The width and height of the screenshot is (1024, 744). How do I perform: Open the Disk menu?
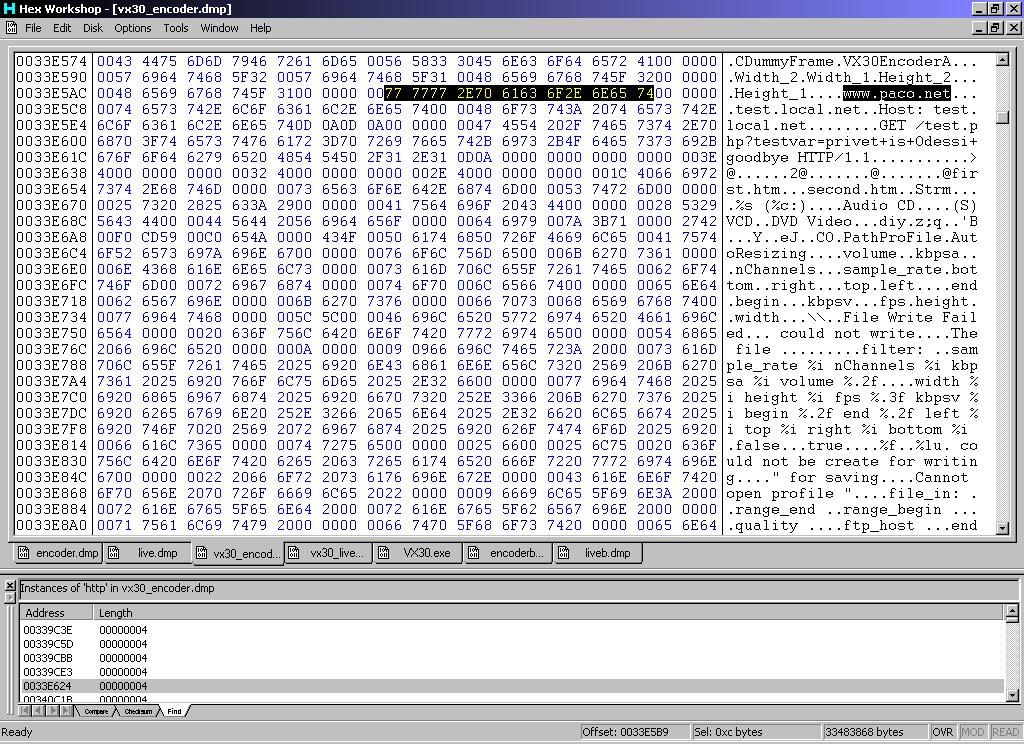tap(93, 28)
